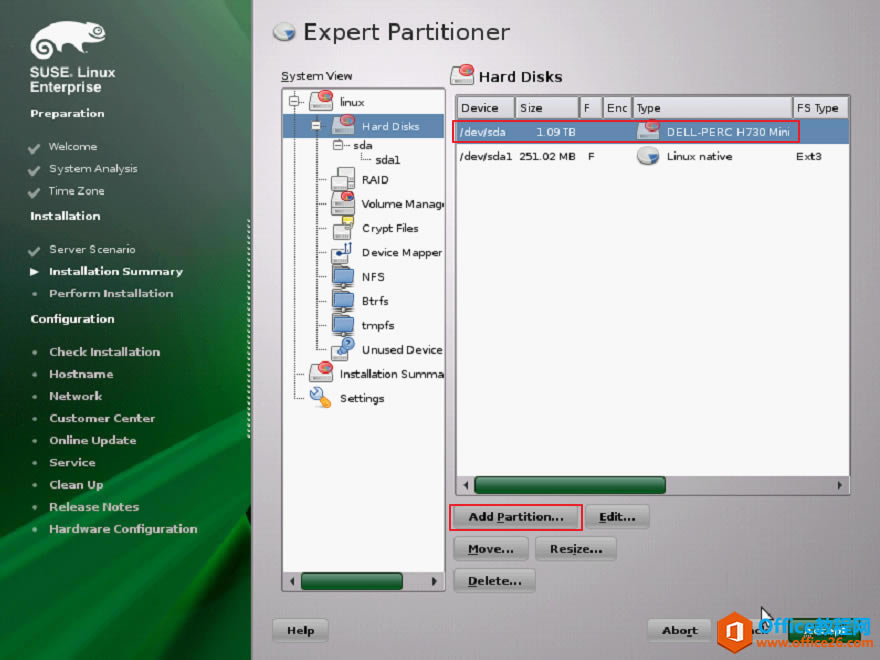The height and width of the screenshot is (660, 880).
Task: Click the Edit button
Action: 617,517
